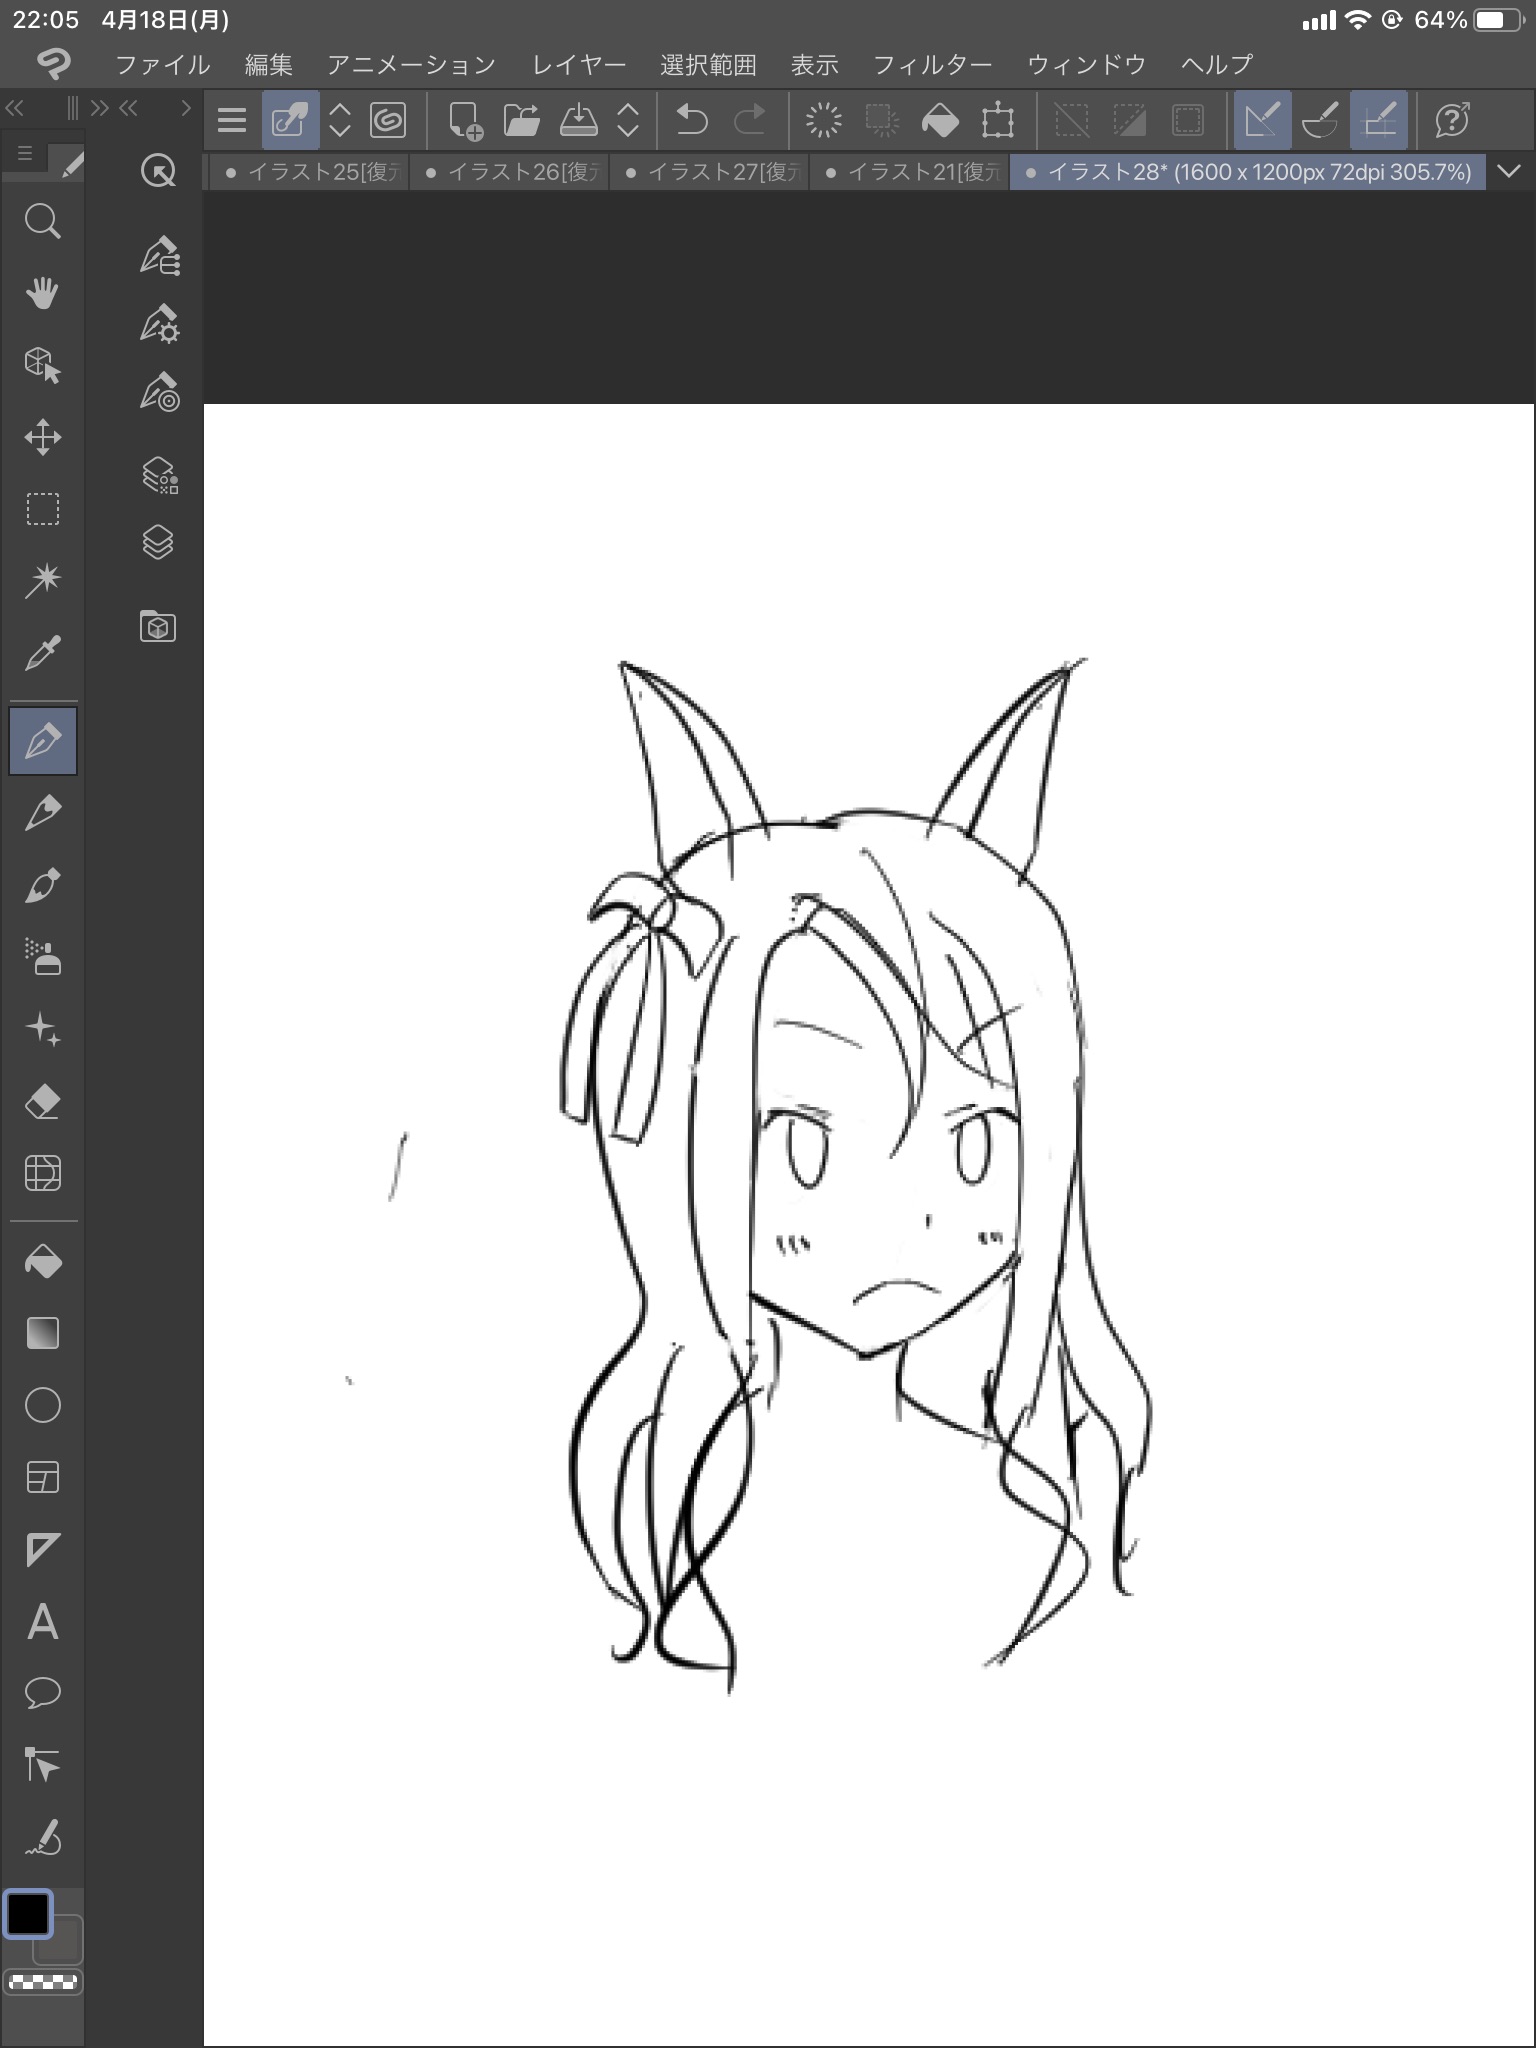Toggle snap to special ruler
This screenshot has width=1536, height=2048.
click(x=1320, y=120)
